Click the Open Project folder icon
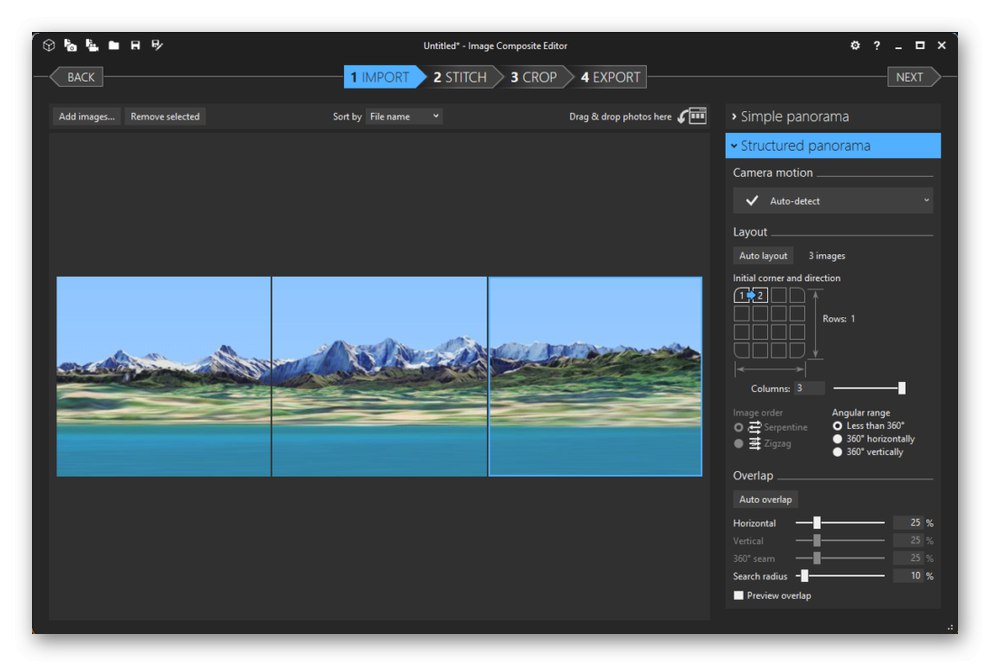This screenshot has height=666, width=990. pos(114,45)
